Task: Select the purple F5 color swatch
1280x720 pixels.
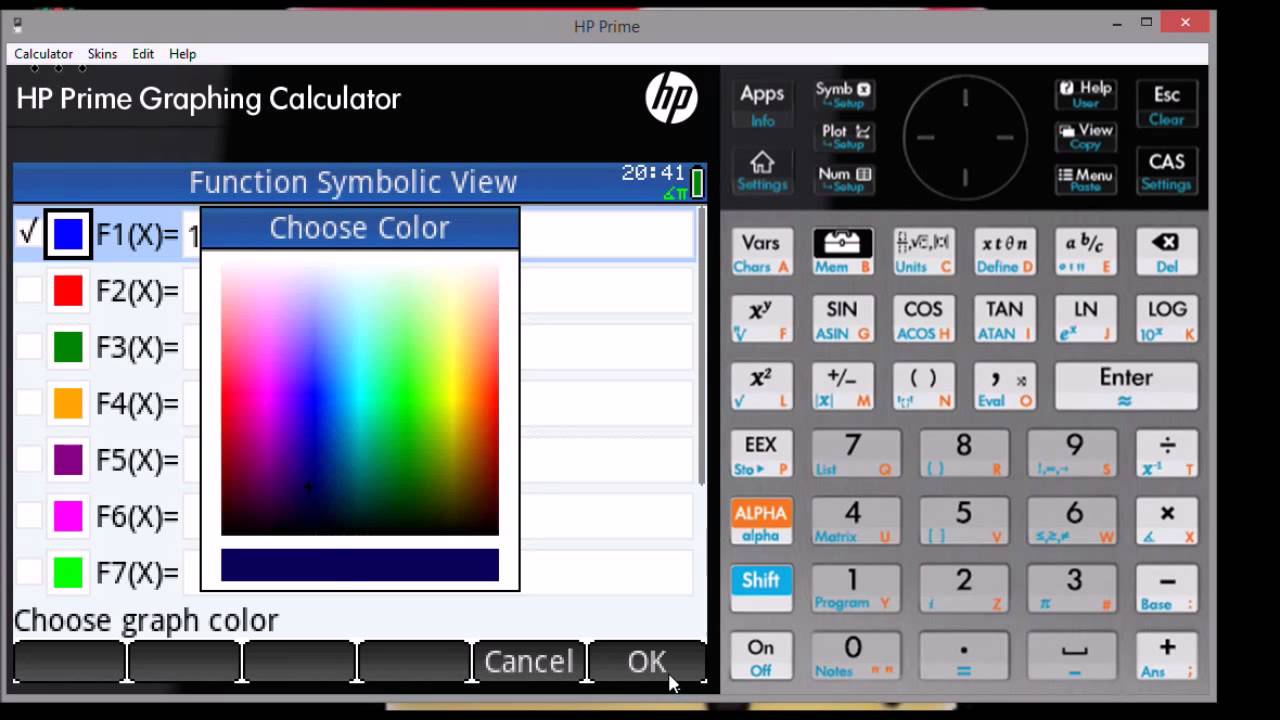Action: click(x=68, y=460)
